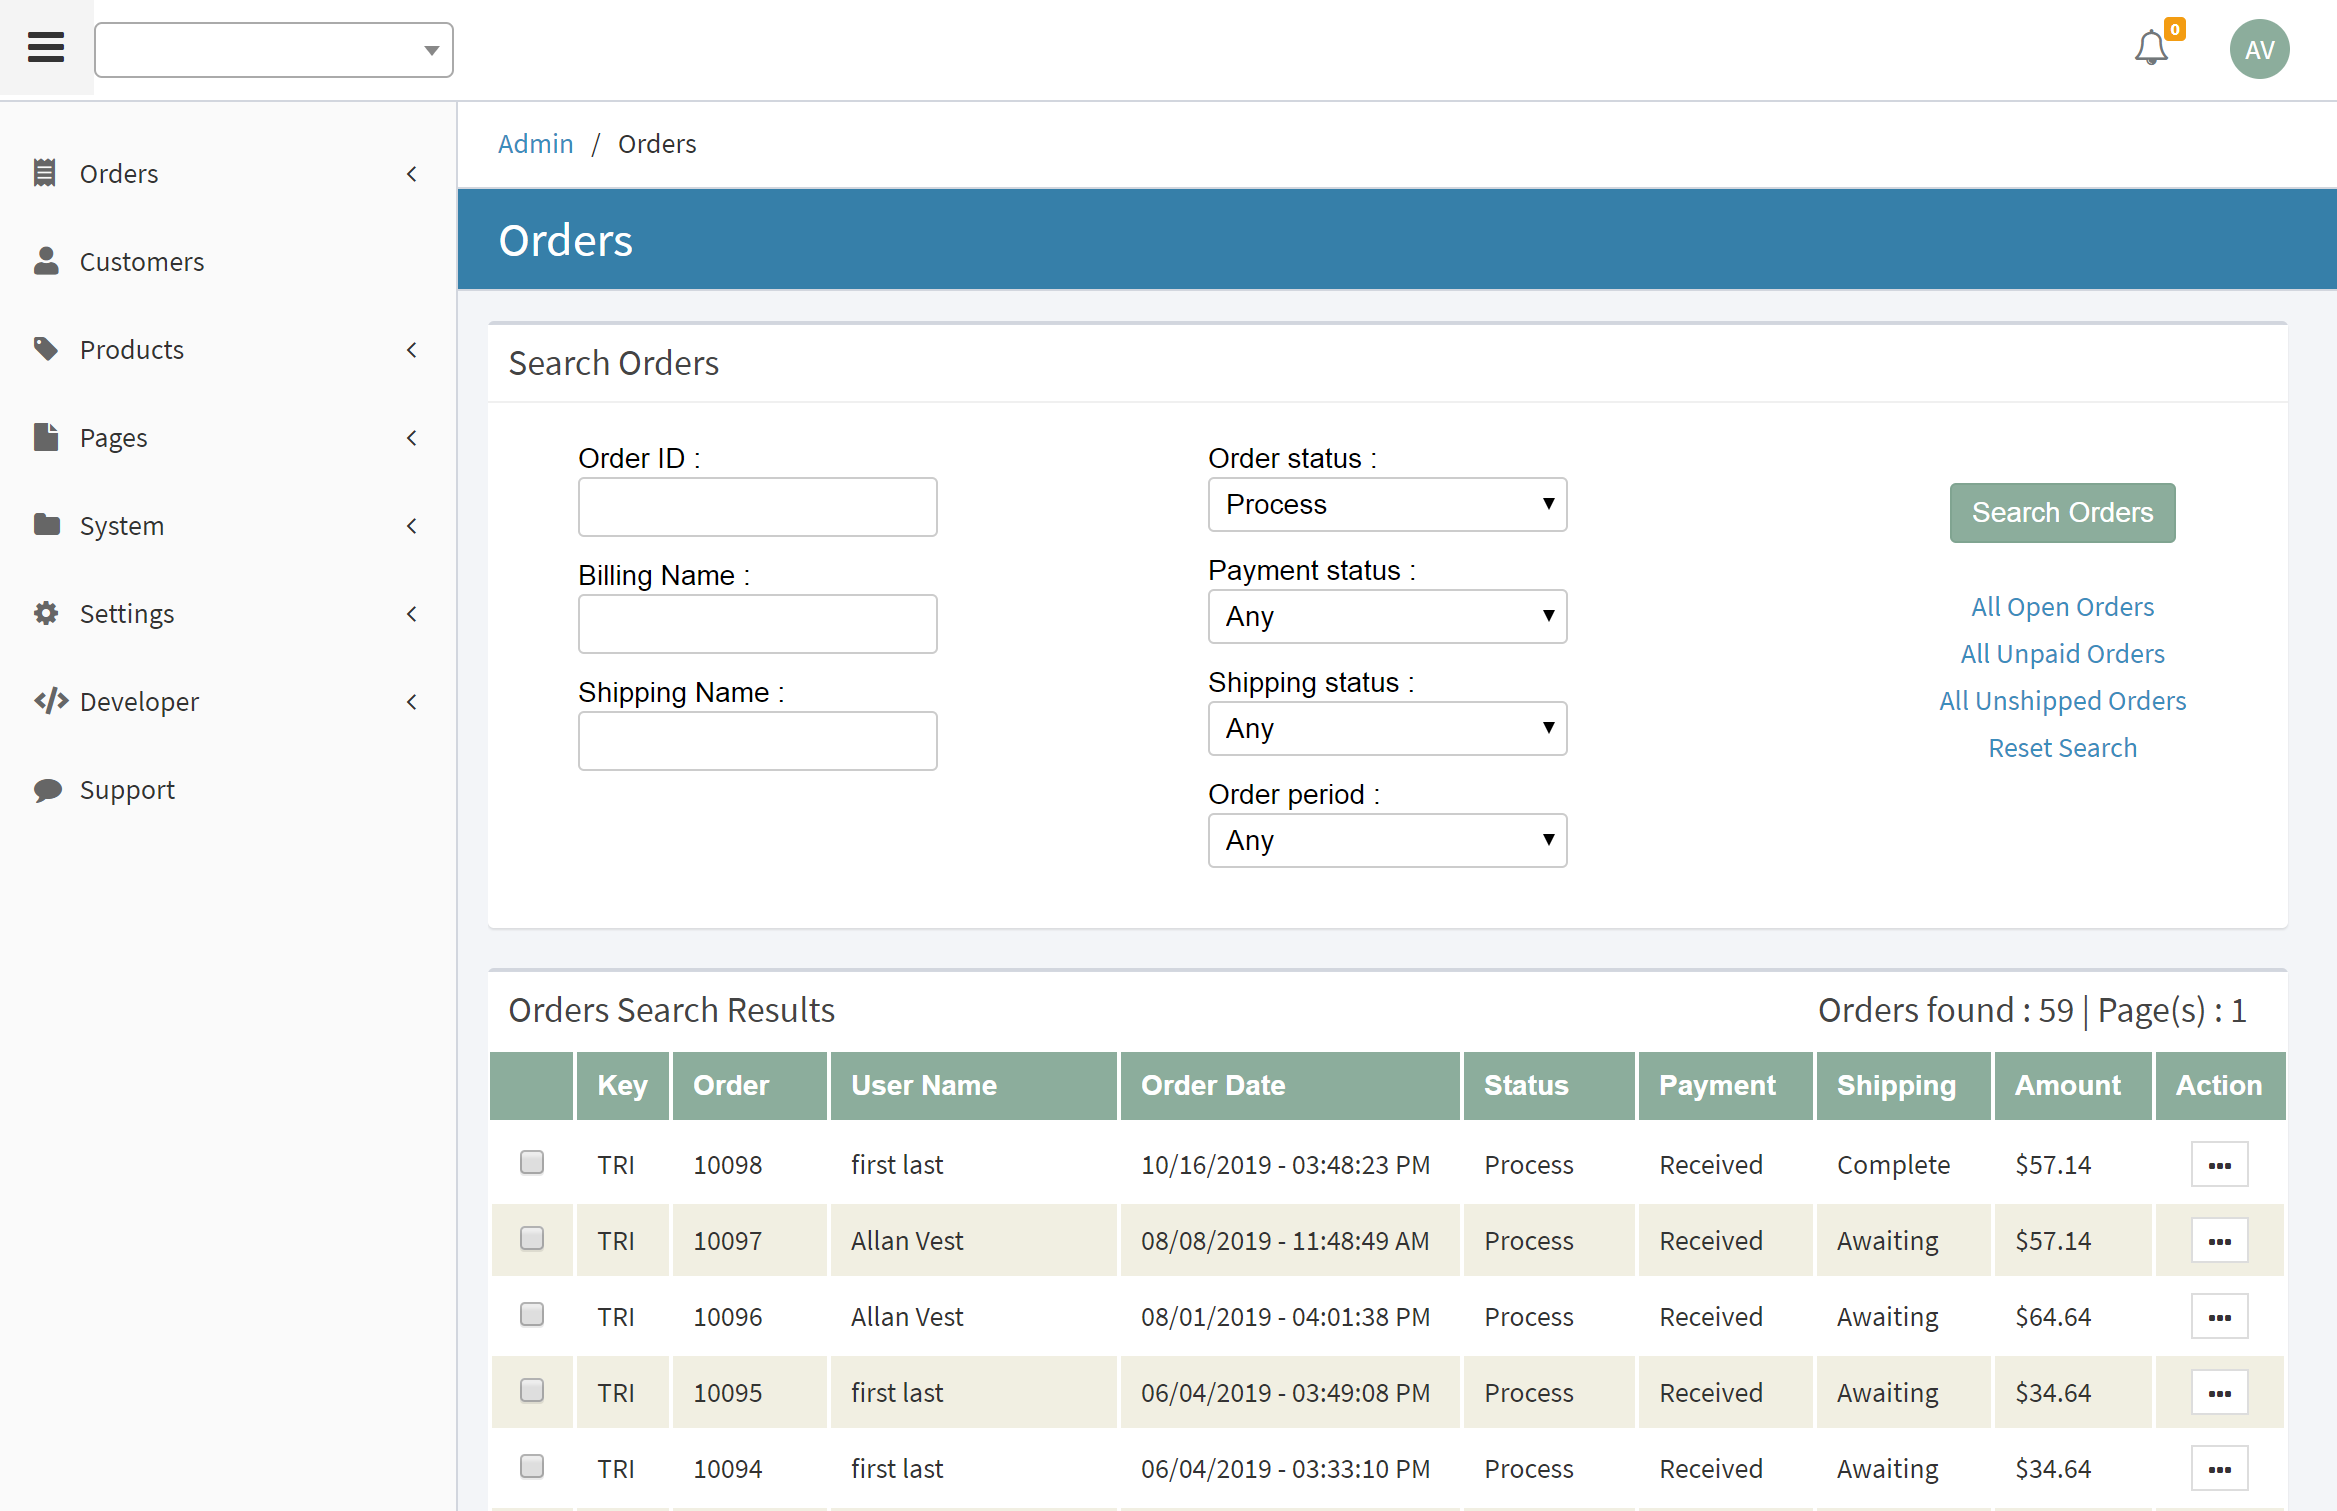Focus the Order ID input field
Viewport: 2337px width, 1511px height.
point(757,507)
